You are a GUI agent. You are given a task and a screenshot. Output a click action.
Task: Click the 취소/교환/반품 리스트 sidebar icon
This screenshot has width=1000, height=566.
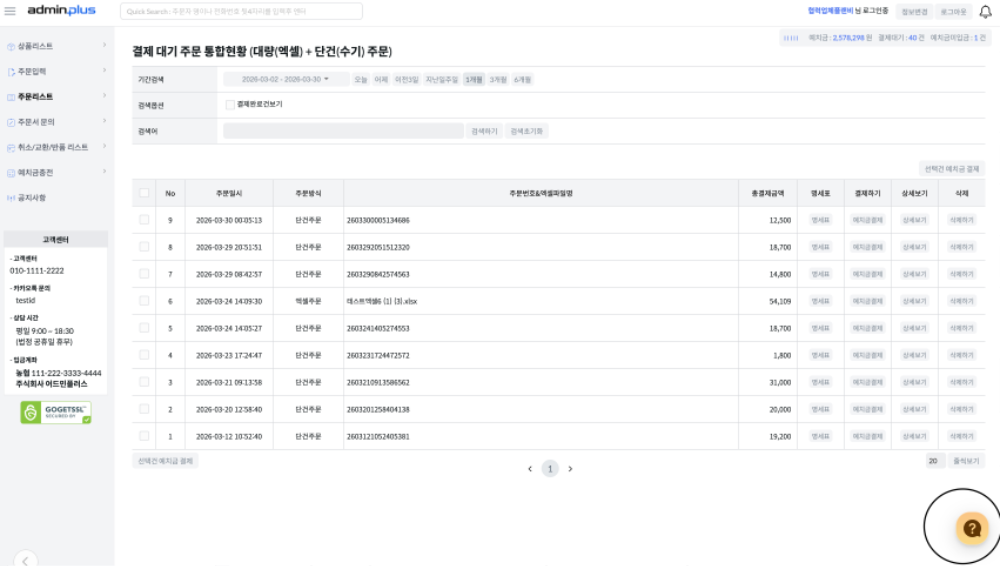click(11, 148)
